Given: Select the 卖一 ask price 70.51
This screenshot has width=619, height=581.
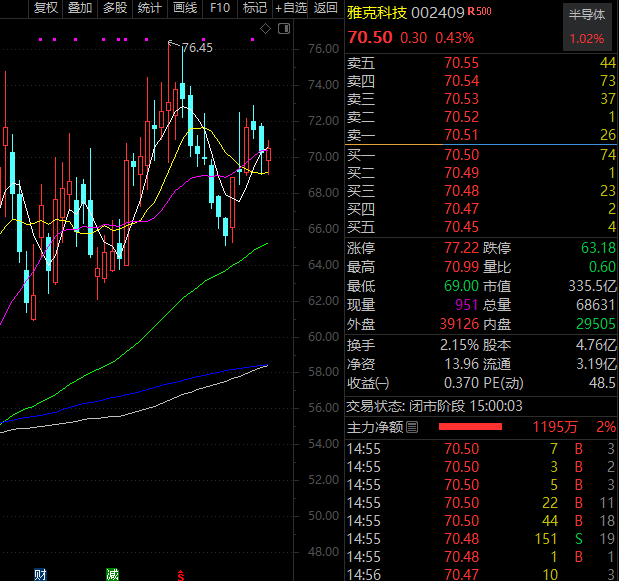Looking at the screenshot, I should click(x=461, y=135).
